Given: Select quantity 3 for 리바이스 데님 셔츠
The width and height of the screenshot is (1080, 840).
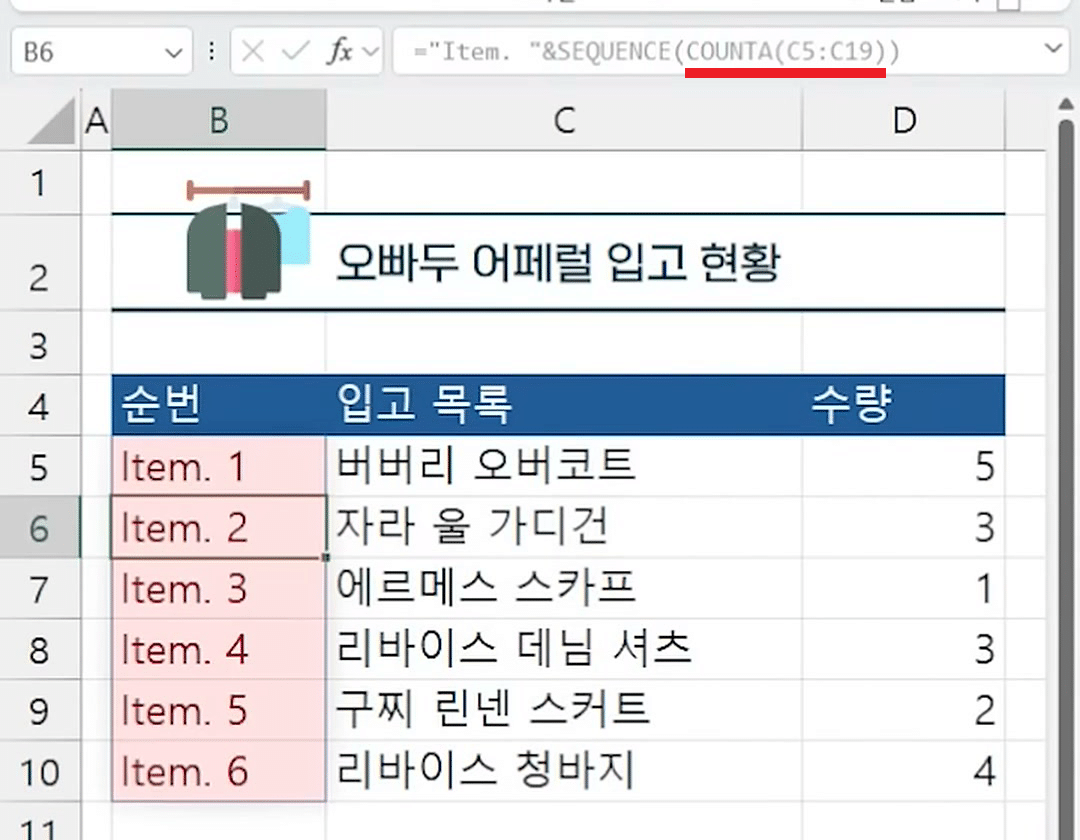Looking at the screenshot, I should click(x=904, y=649).
